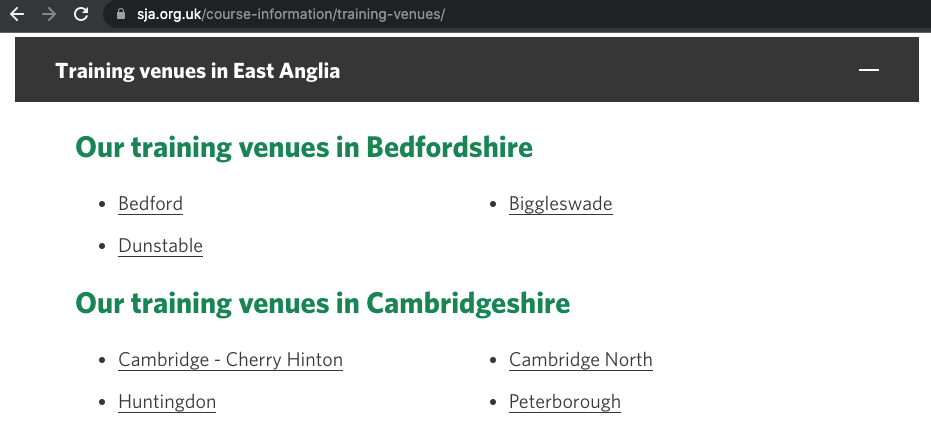931x441 pixels.
Task: Open the Peterborough venue link
Action: [564, 402]
